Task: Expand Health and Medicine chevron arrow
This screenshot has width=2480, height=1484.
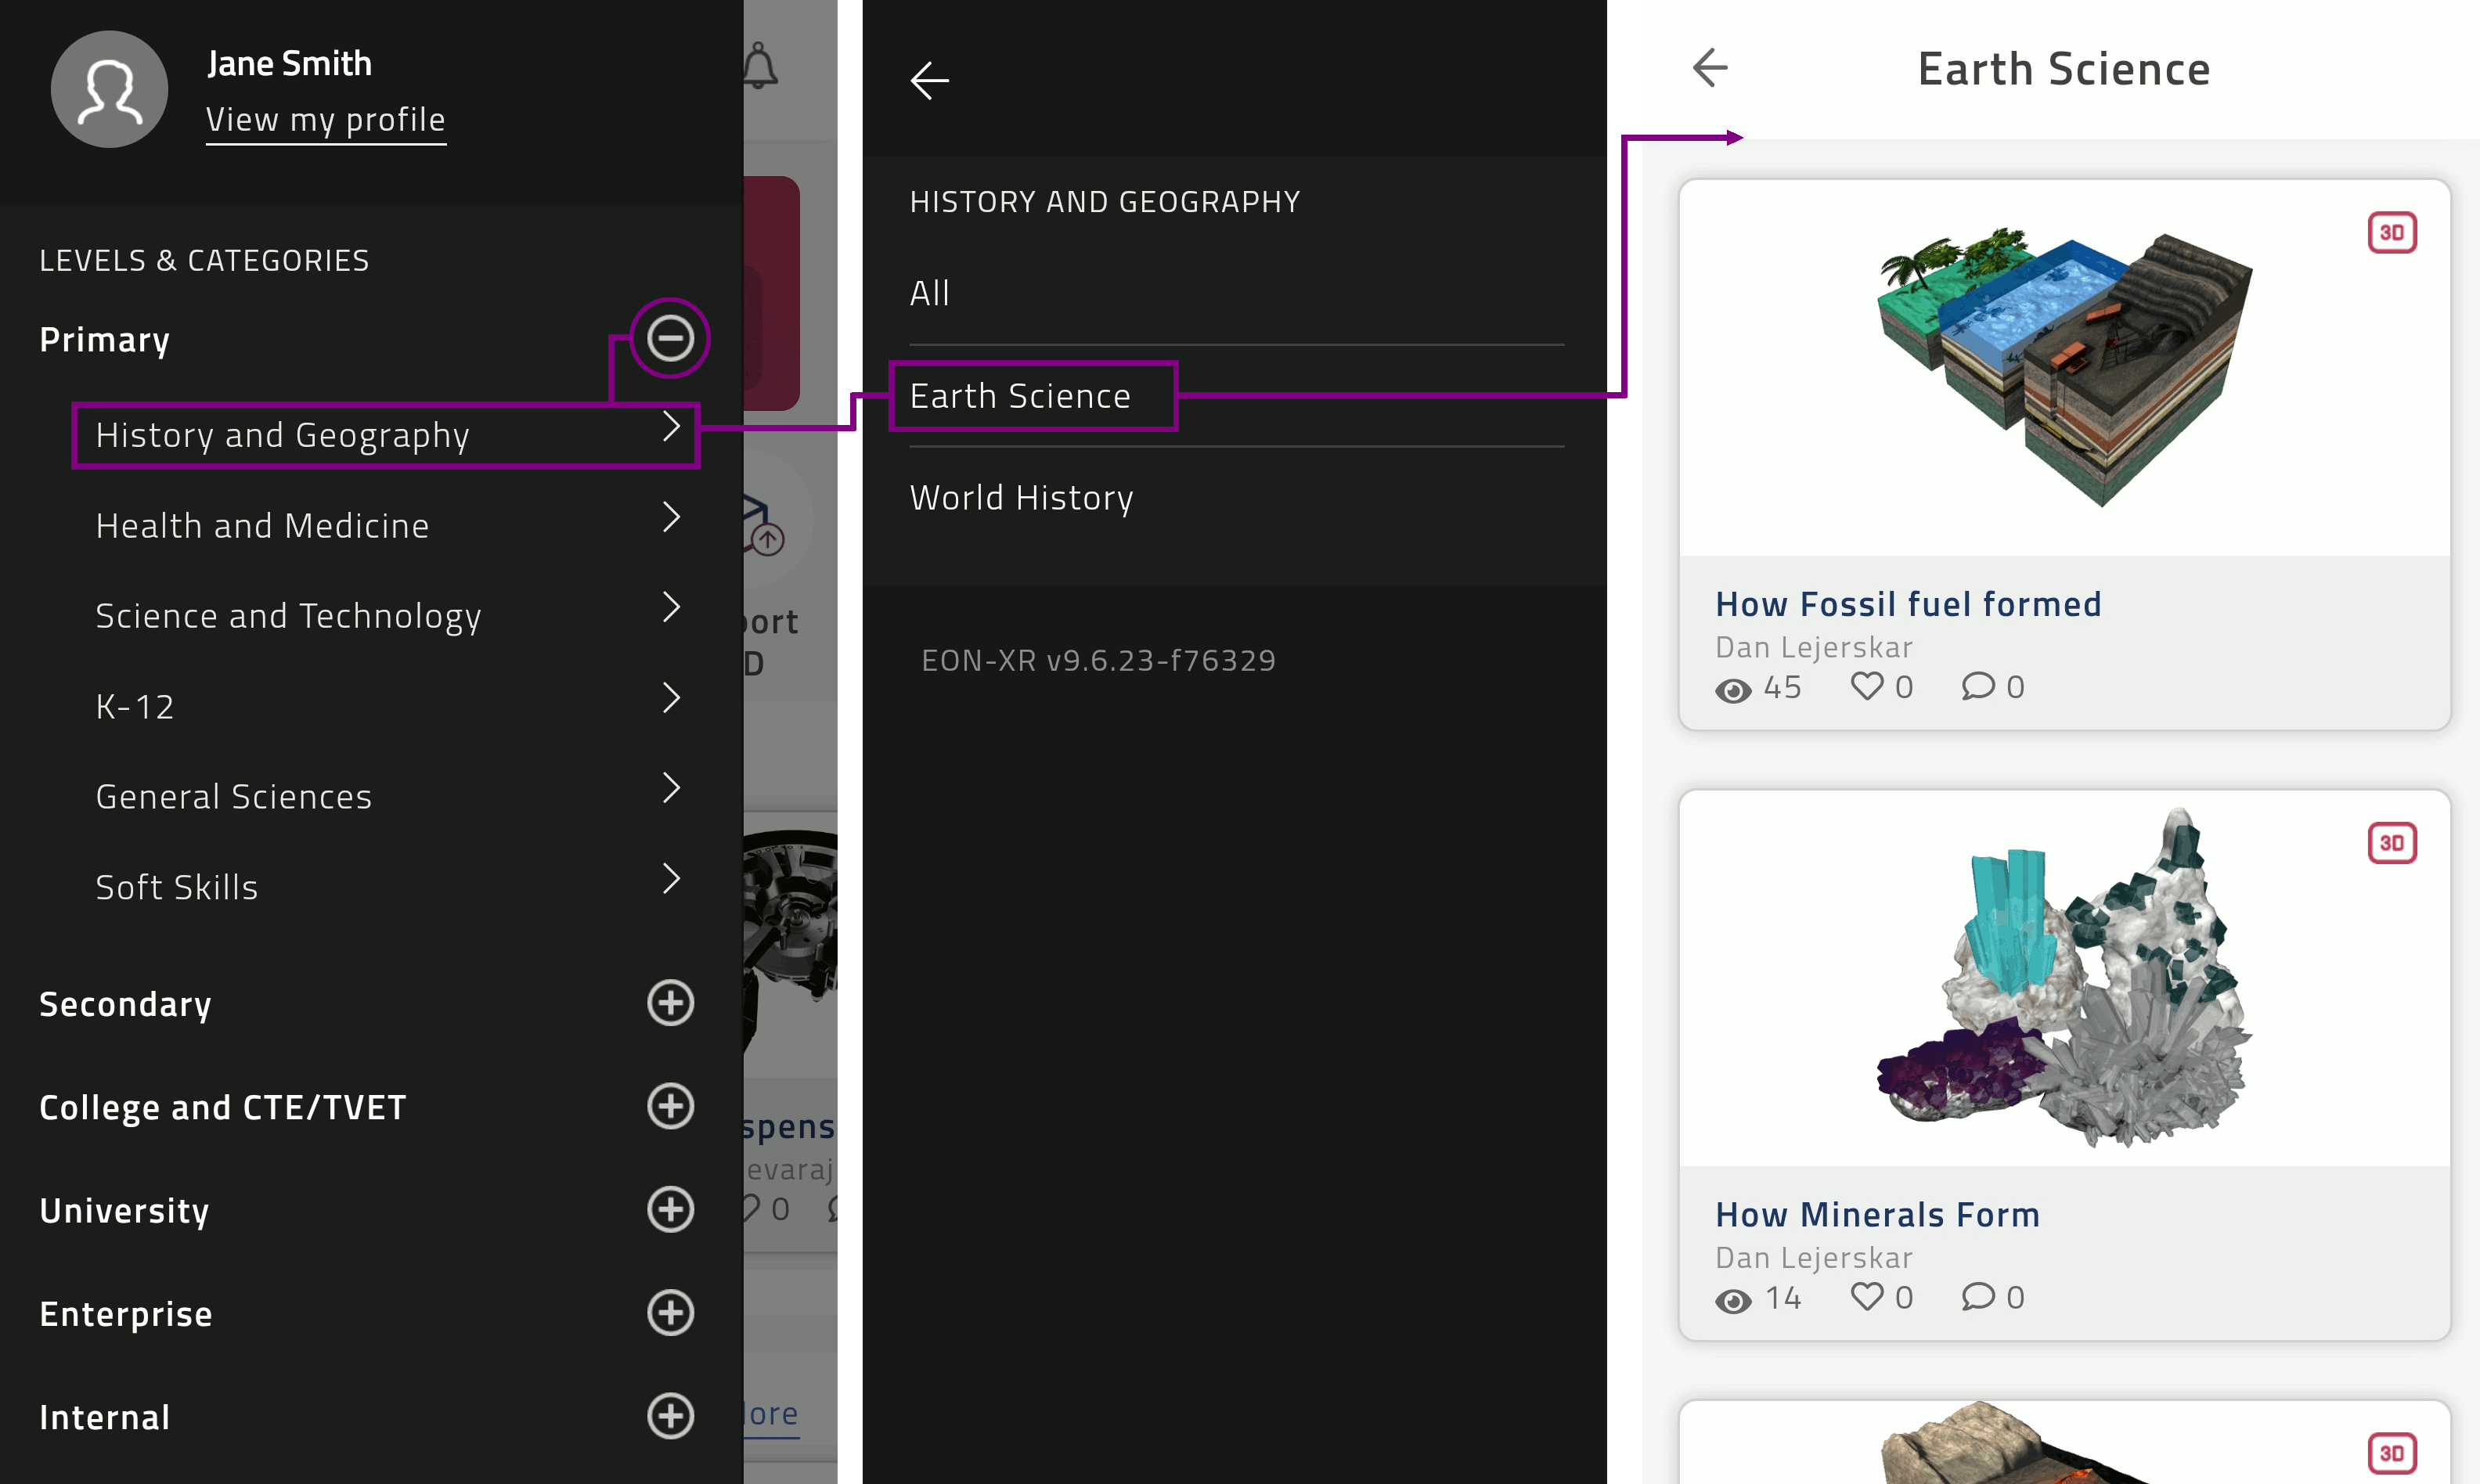Action: [672, 517]
